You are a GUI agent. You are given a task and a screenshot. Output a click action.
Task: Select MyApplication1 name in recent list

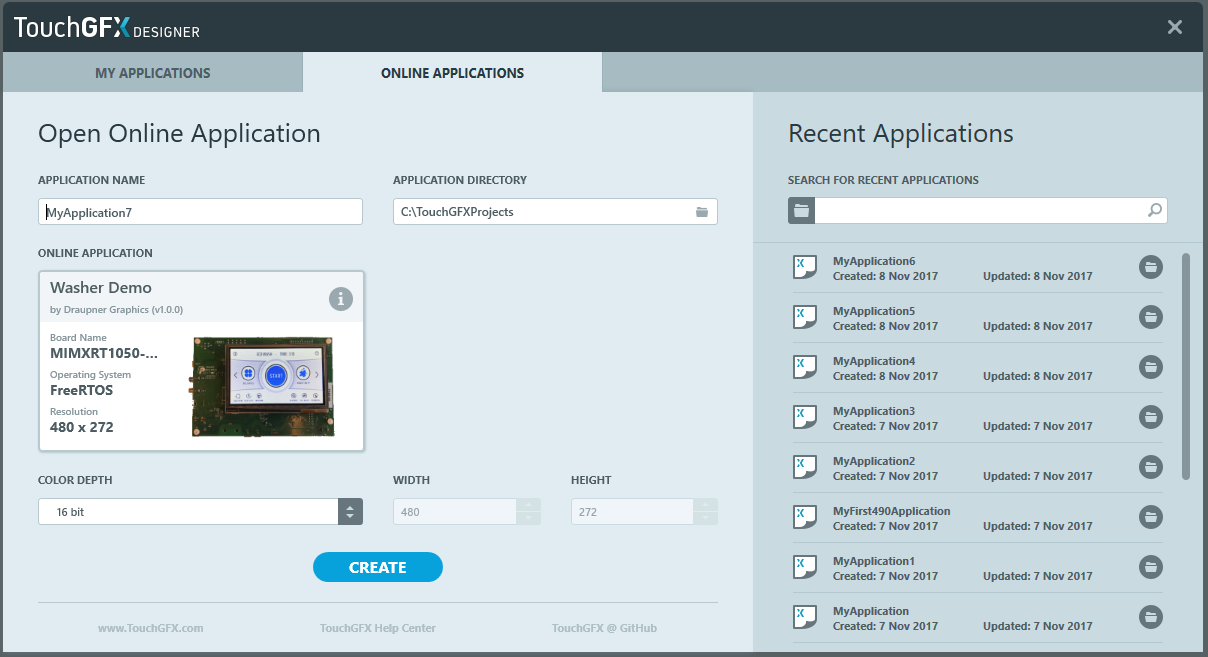coord(874,561)
